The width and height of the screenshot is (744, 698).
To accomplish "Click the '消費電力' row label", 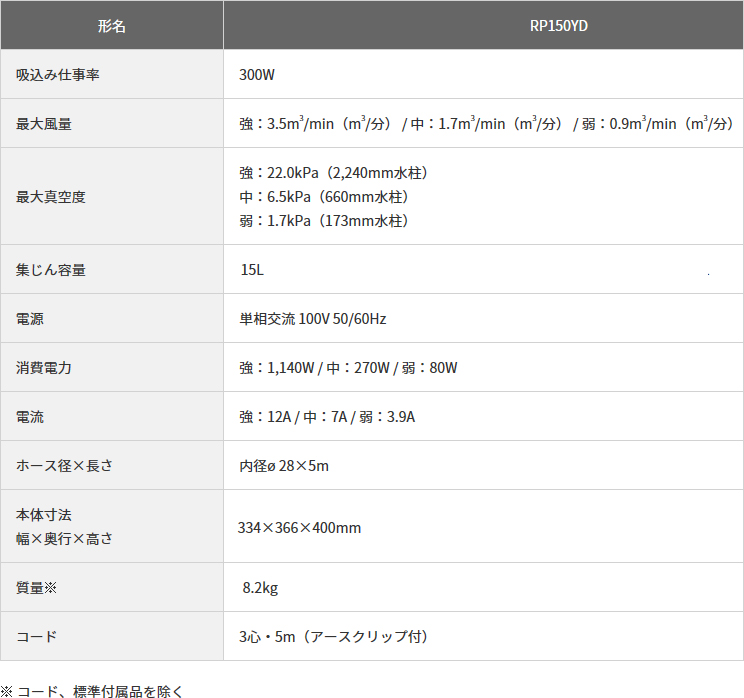I will [44, 367].
